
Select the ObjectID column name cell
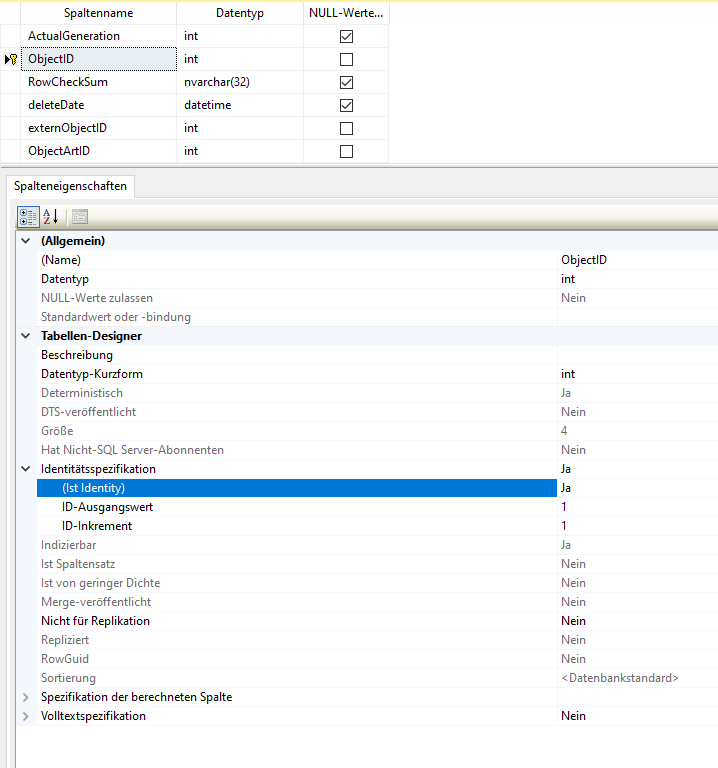point(98,59)
